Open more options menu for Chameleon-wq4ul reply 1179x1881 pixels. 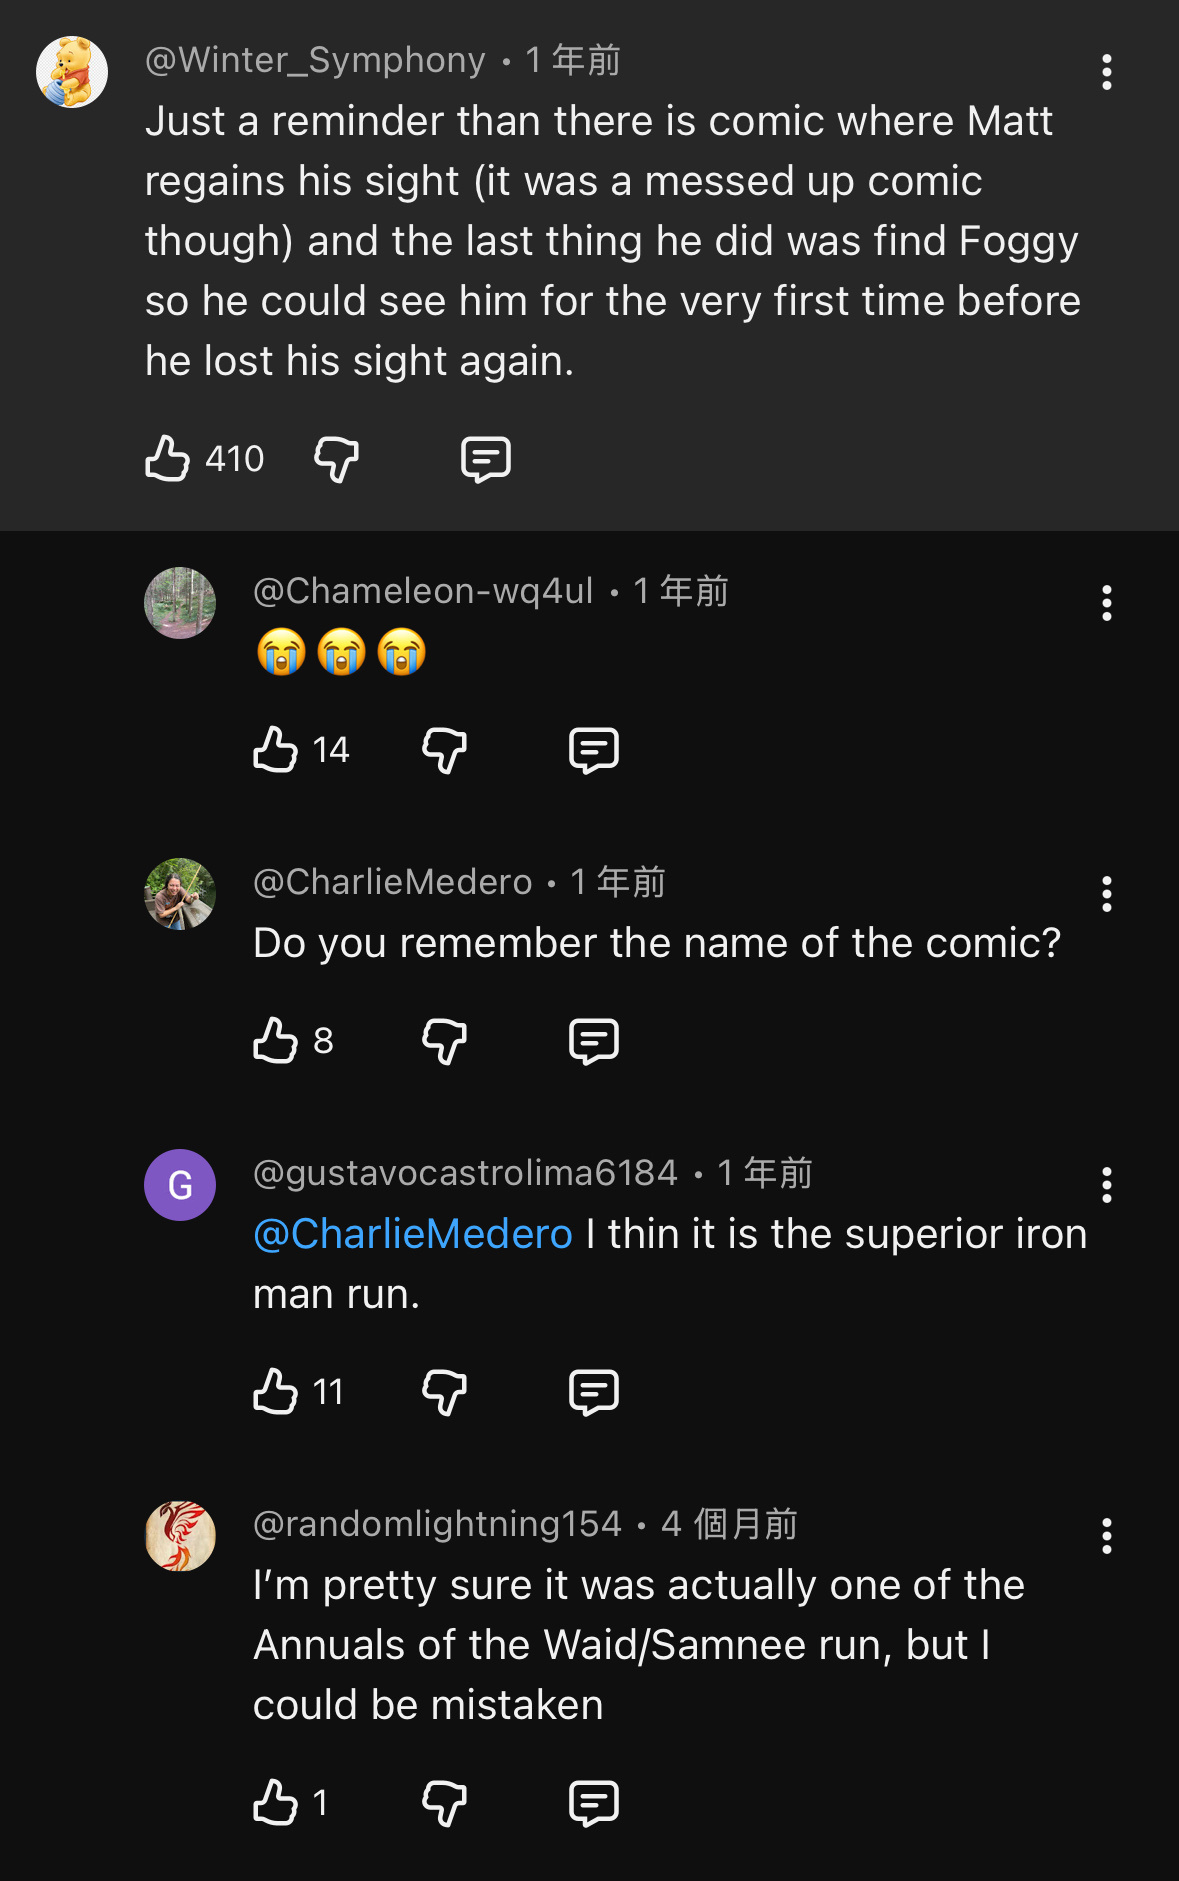(1106, 603)
